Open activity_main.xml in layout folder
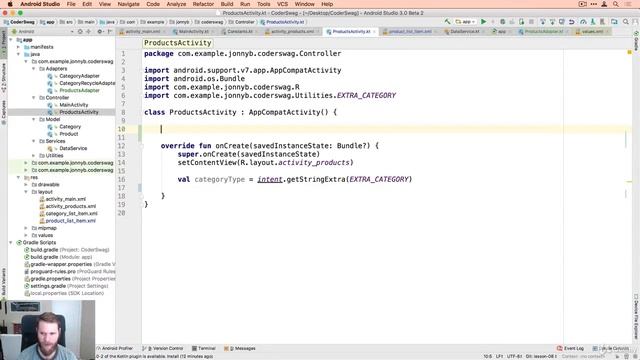This screenshot has width=640, height=360. 65,199
